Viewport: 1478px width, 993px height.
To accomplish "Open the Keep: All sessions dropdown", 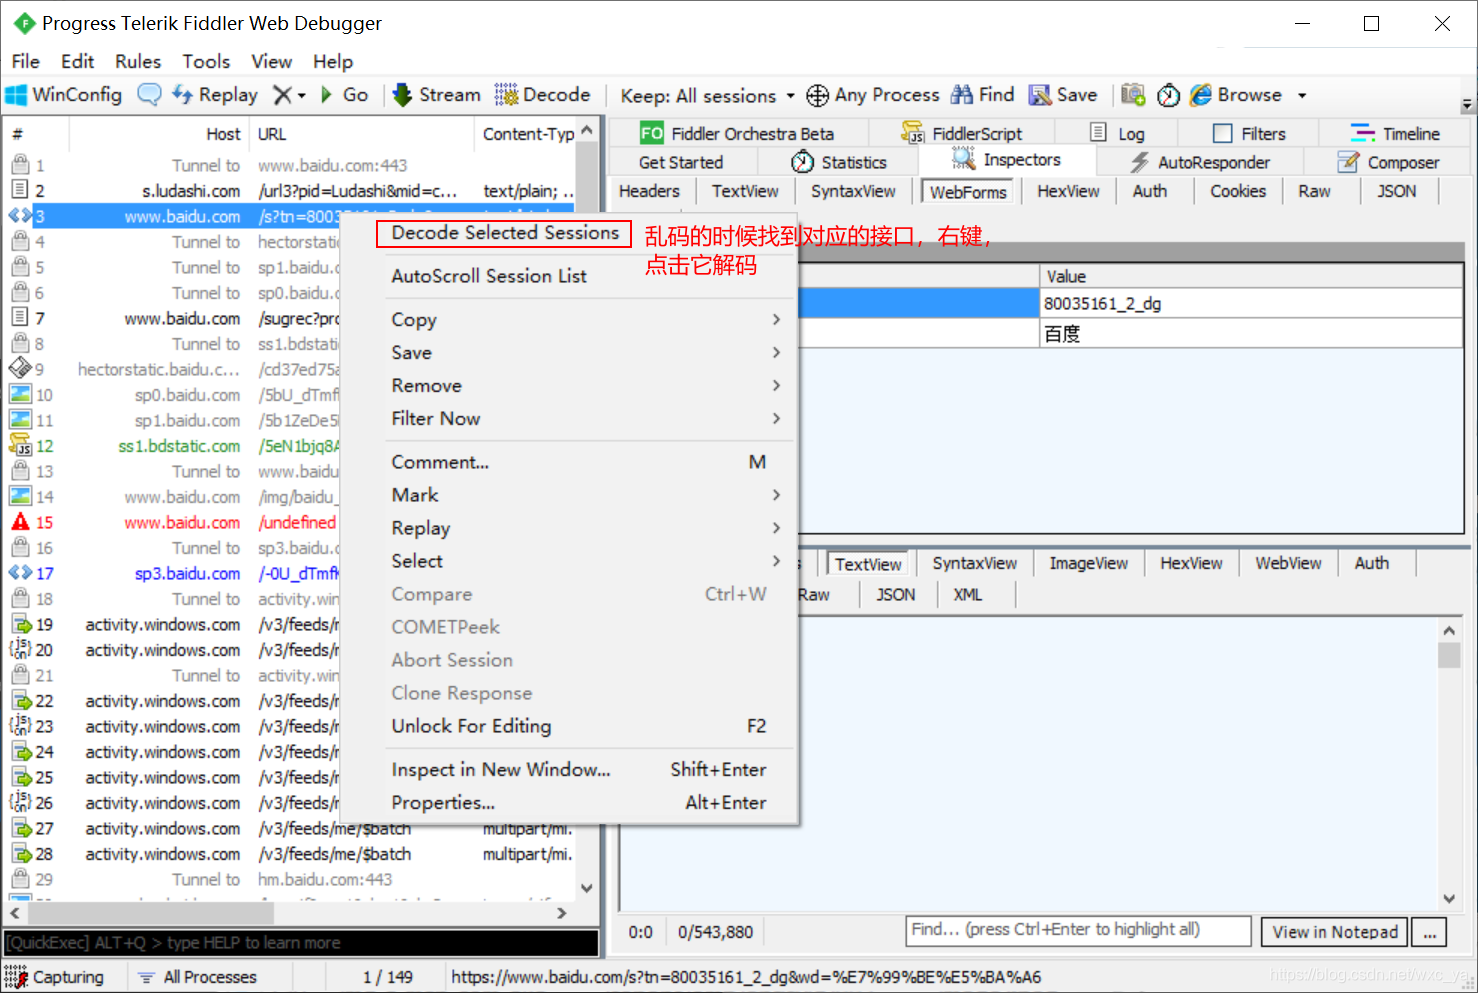I will tap(707, 96).
